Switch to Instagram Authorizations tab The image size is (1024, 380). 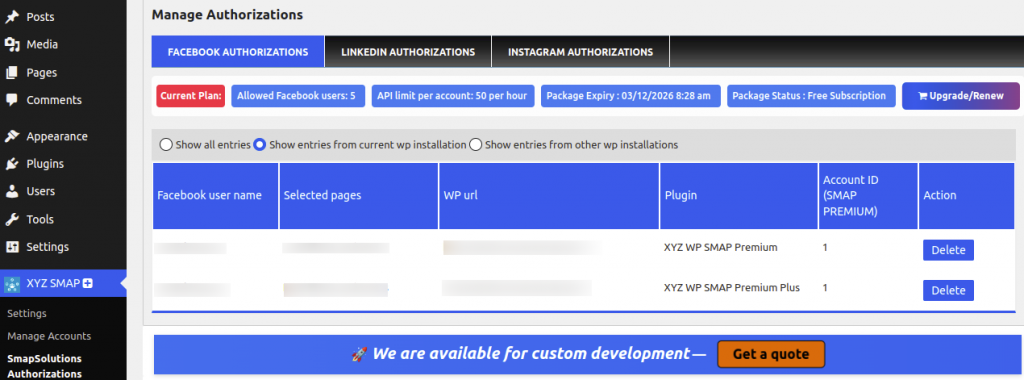click(x=581, y=52)
